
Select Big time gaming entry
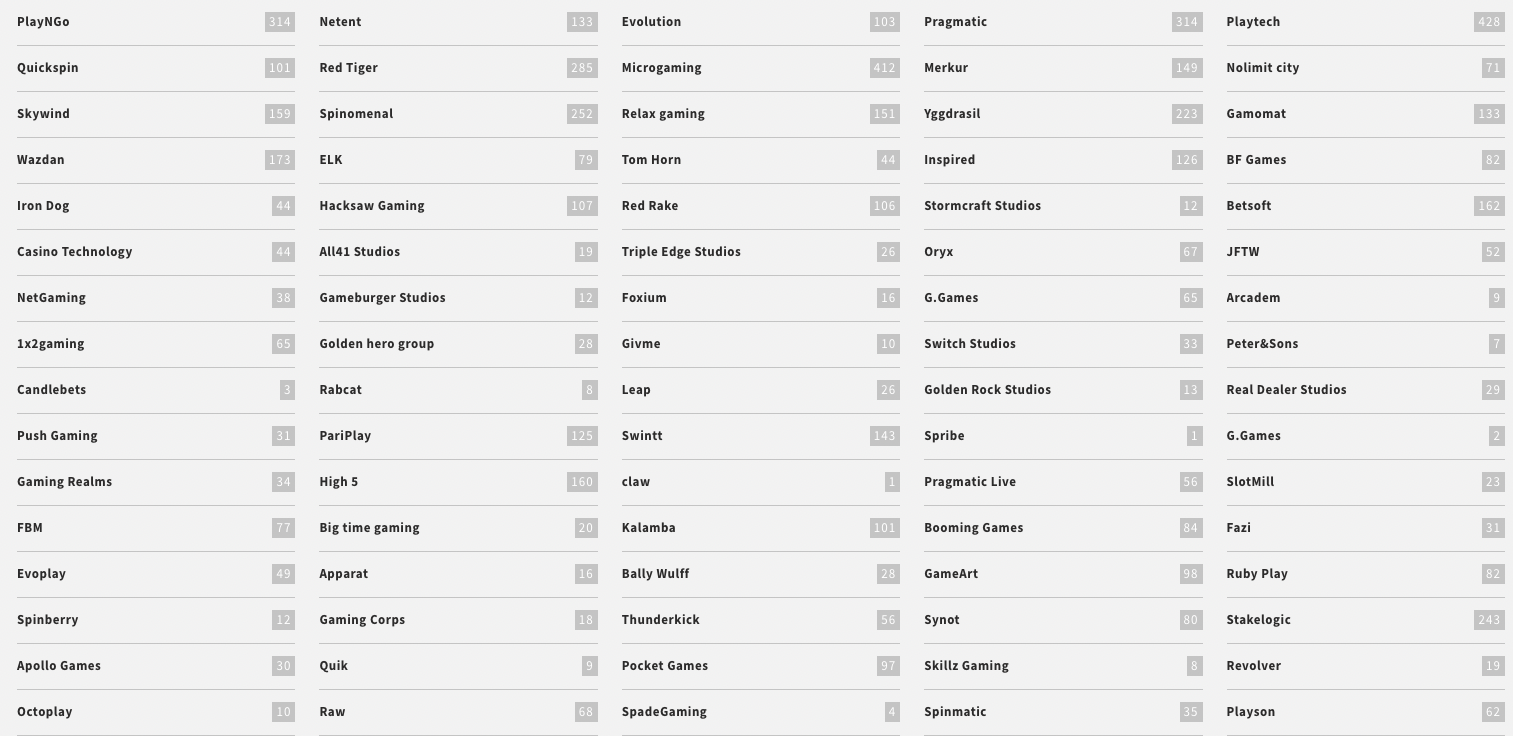pyautogui.click(x=458, y=528)
